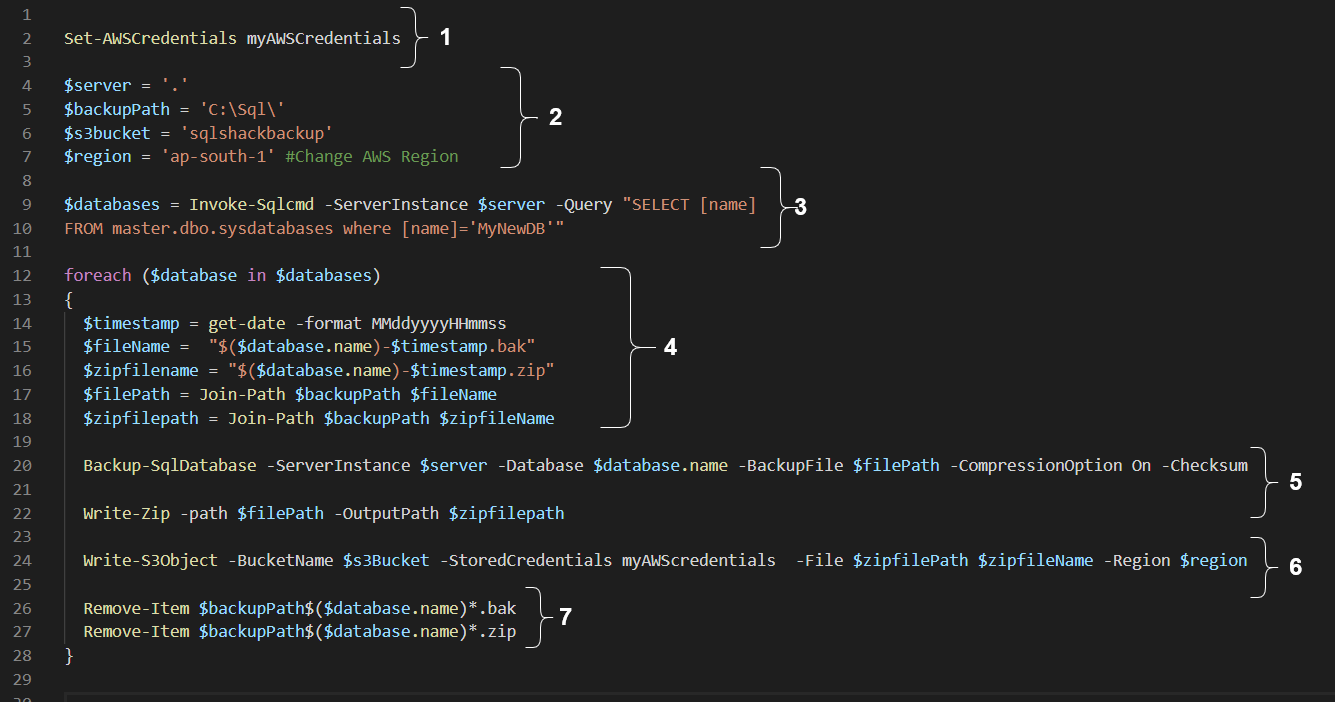Click the -BackupFile parameter
This screenshot has height=702, width=1335.
(790, 465)
